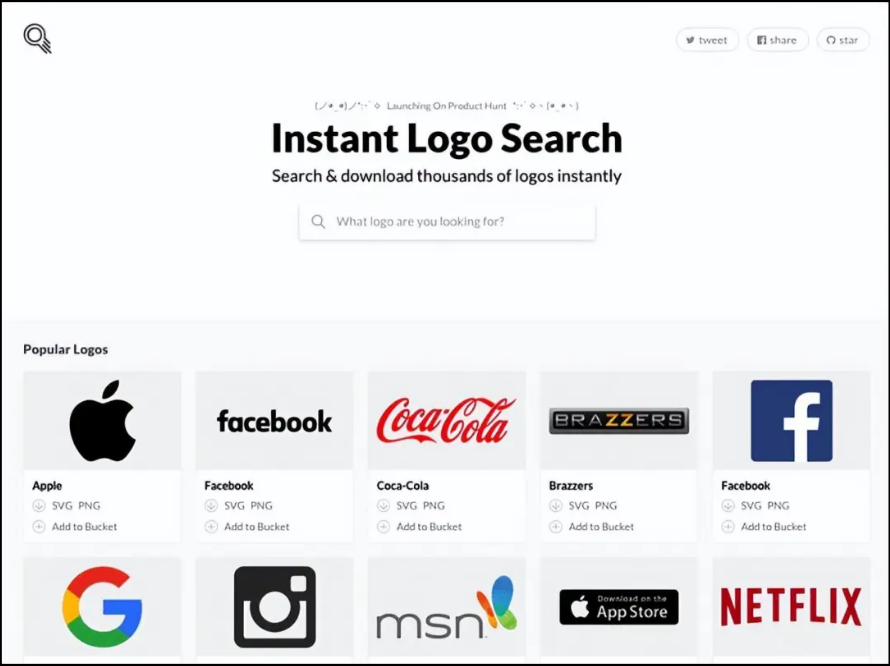The width and height of the screenshot is (890, 666).
Task: Download Apple logo as SVG
Action: point(62,505)
